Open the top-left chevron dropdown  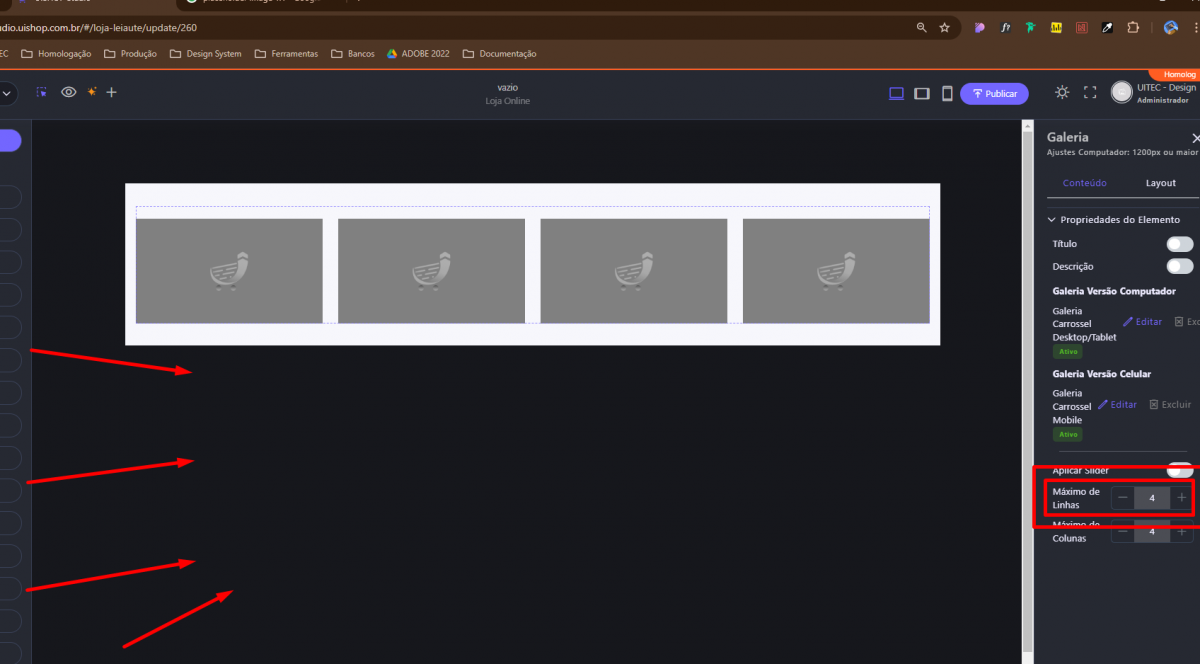point(6,93)
